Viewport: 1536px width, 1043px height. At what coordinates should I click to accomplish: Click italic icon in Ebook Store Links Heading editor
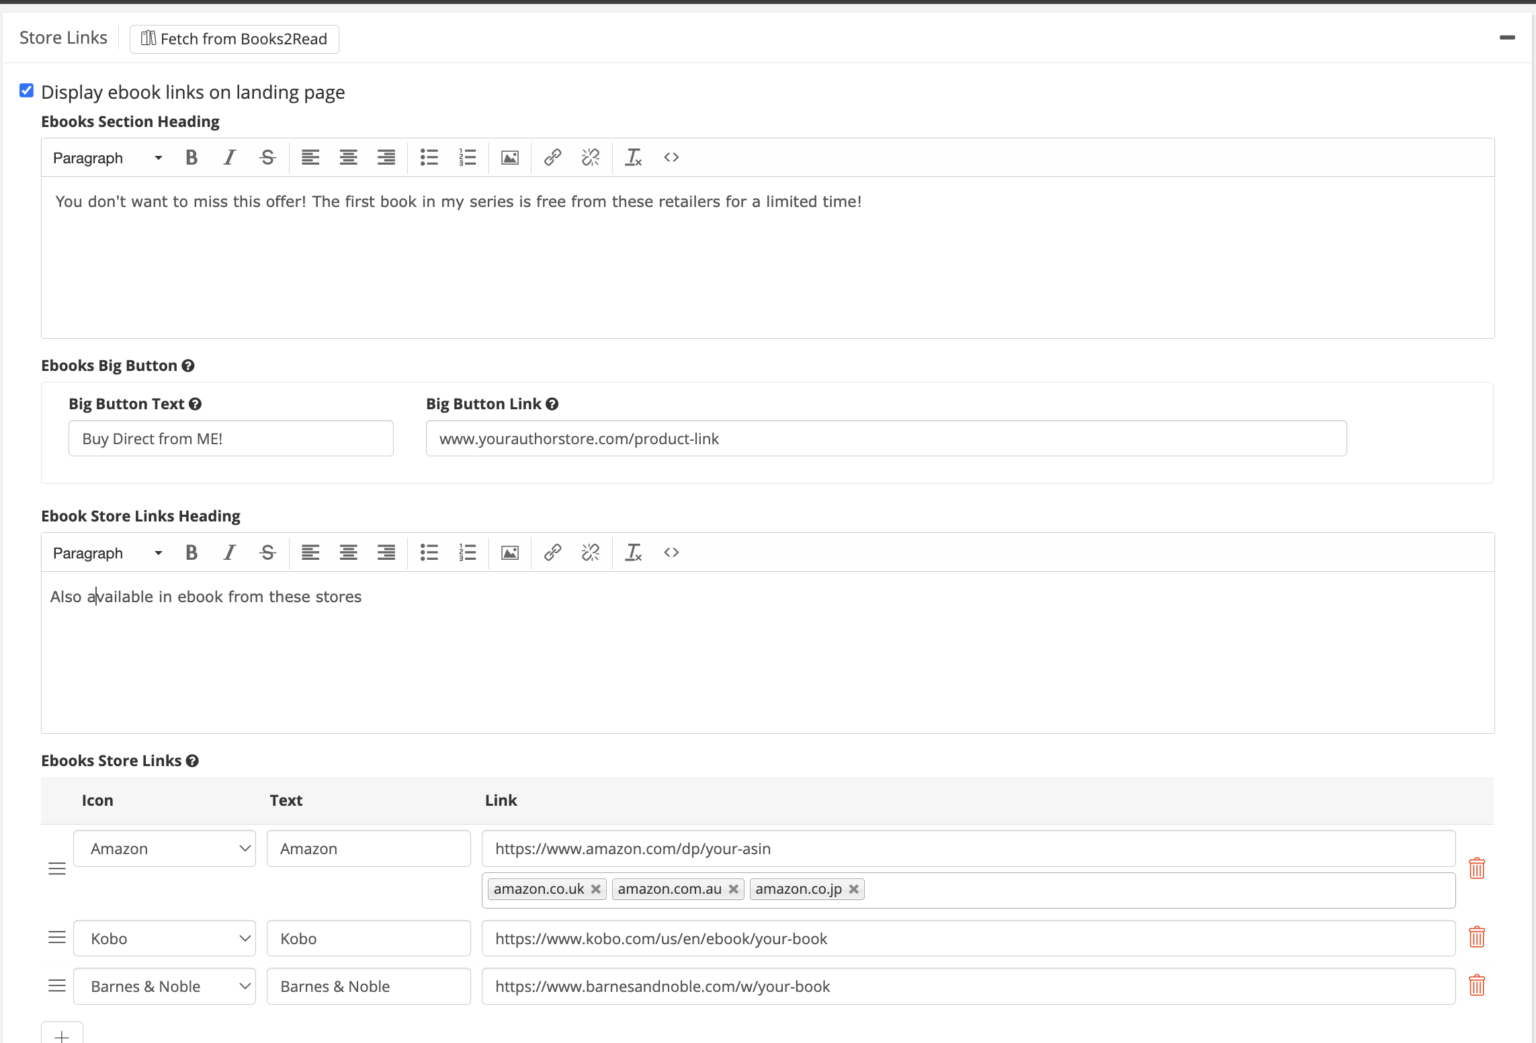click(229, 552)
